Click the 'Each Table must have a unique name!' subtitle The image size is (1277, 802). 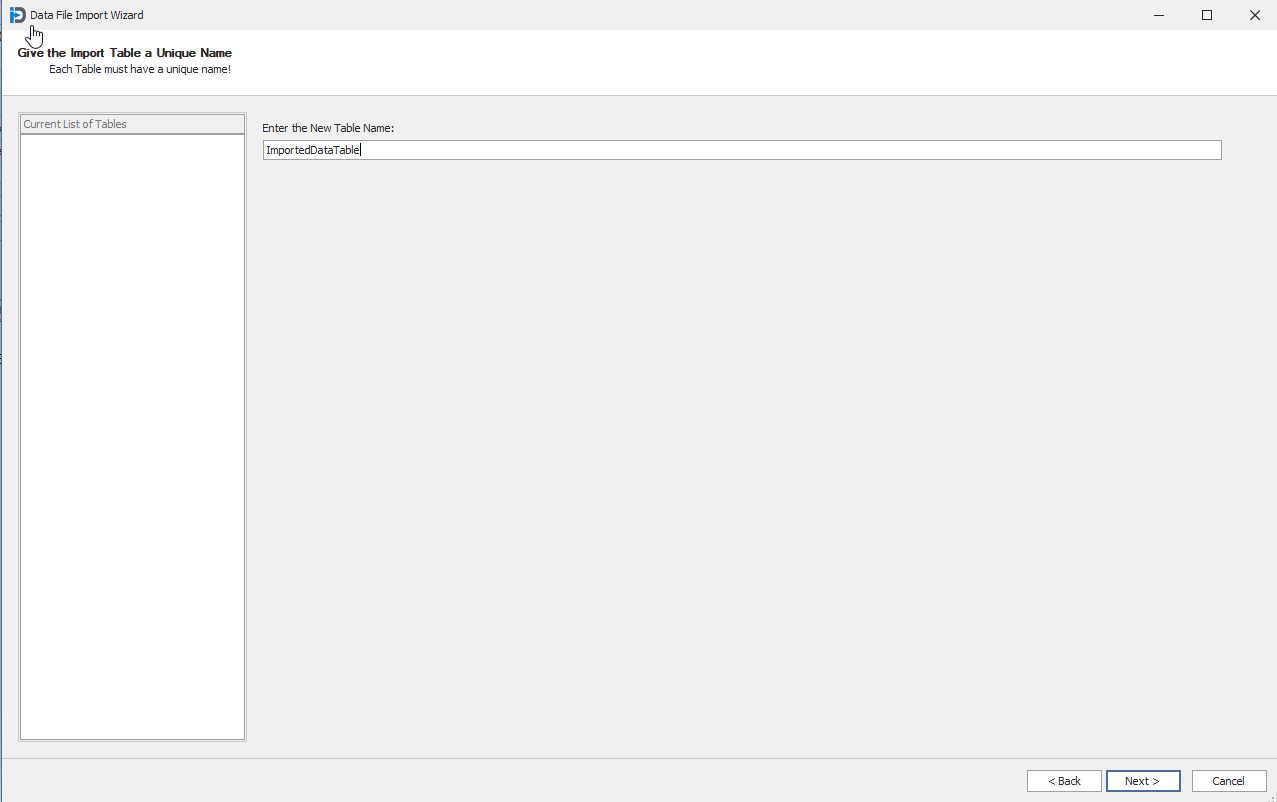pos(140,70)
